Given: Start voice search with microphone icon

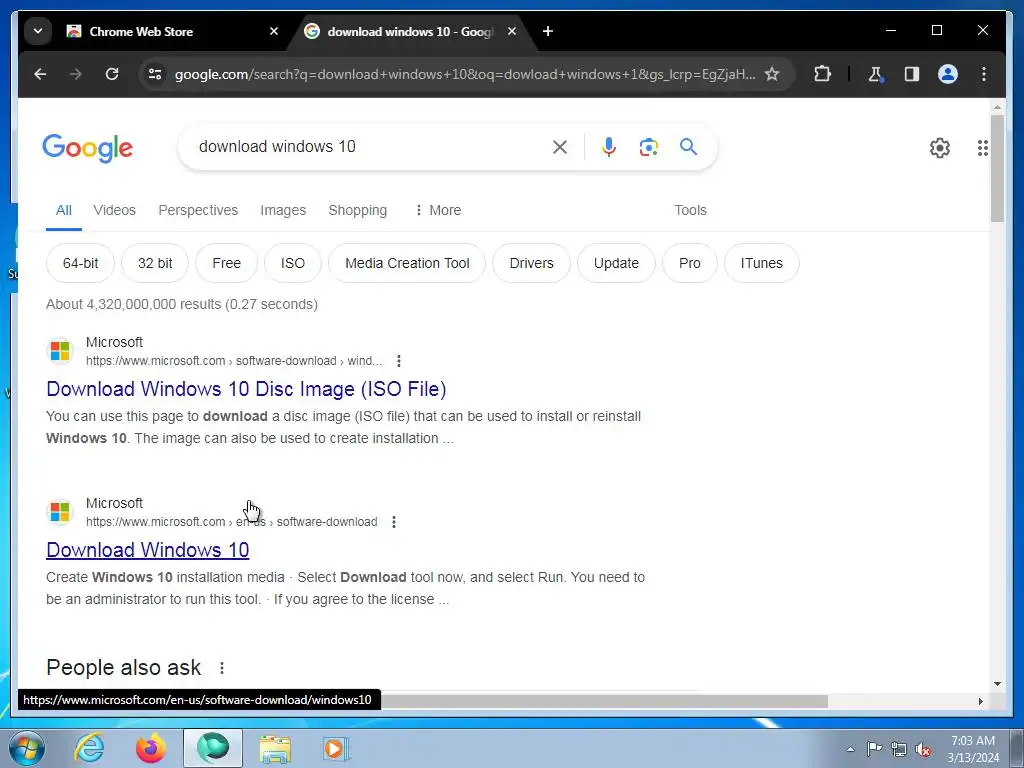Looking at the screenshot, I should [609, 147].
